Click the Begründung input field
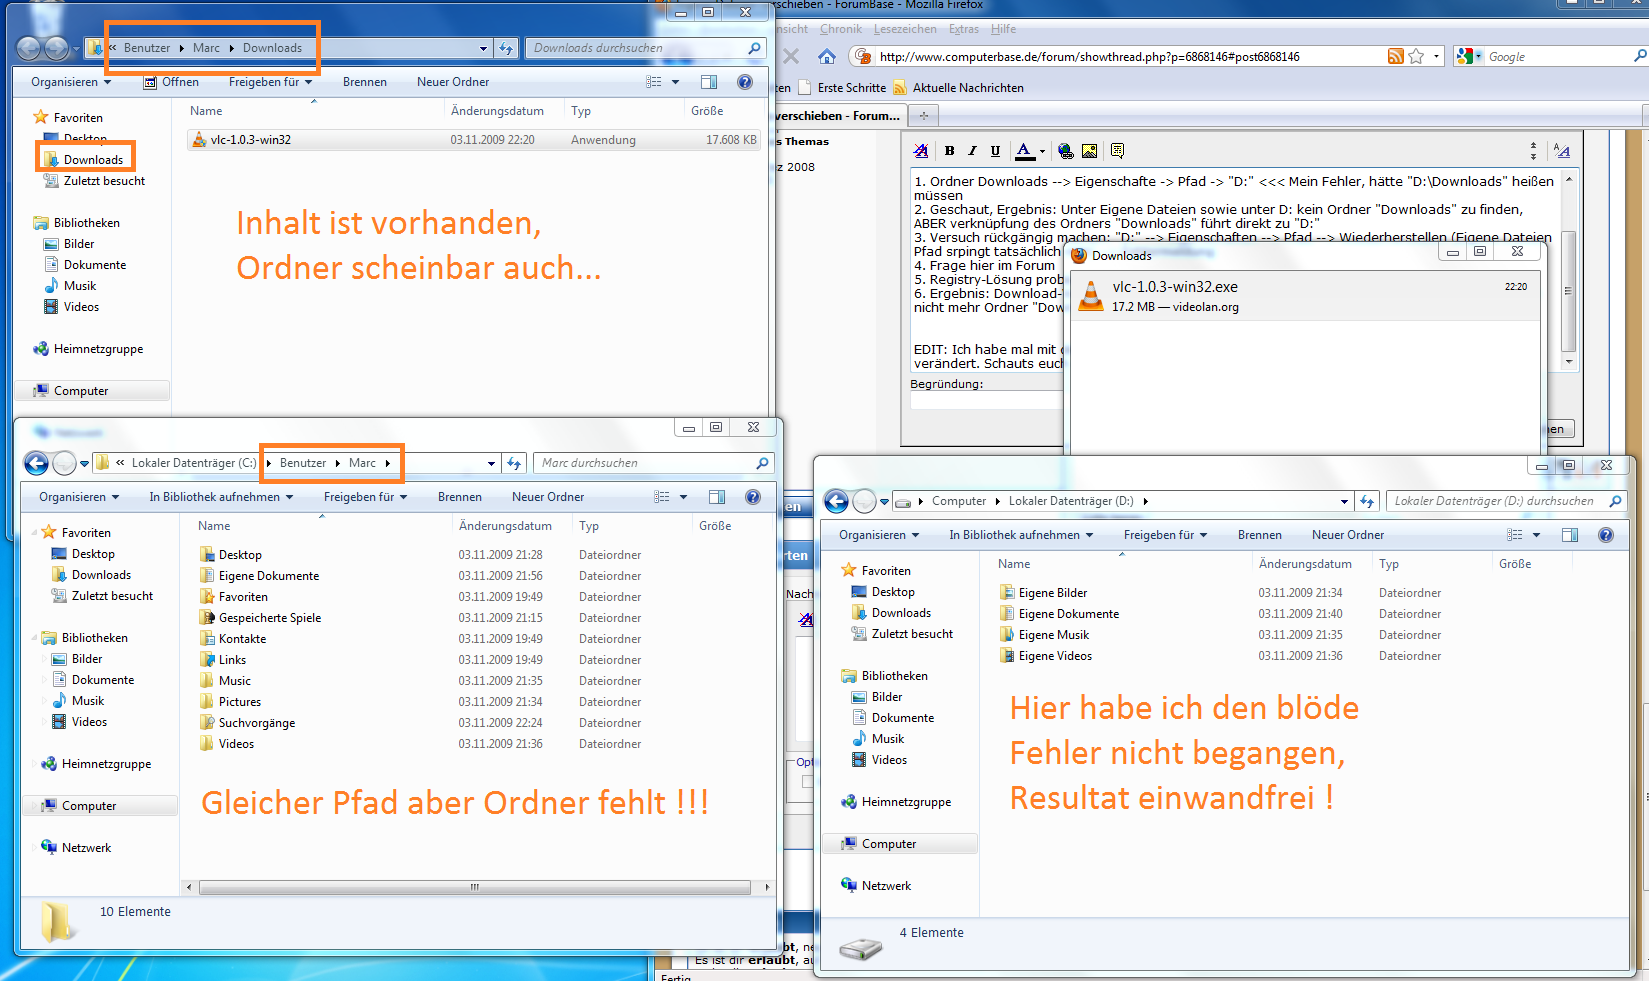The image size is (1649, 981). [986, 400]
